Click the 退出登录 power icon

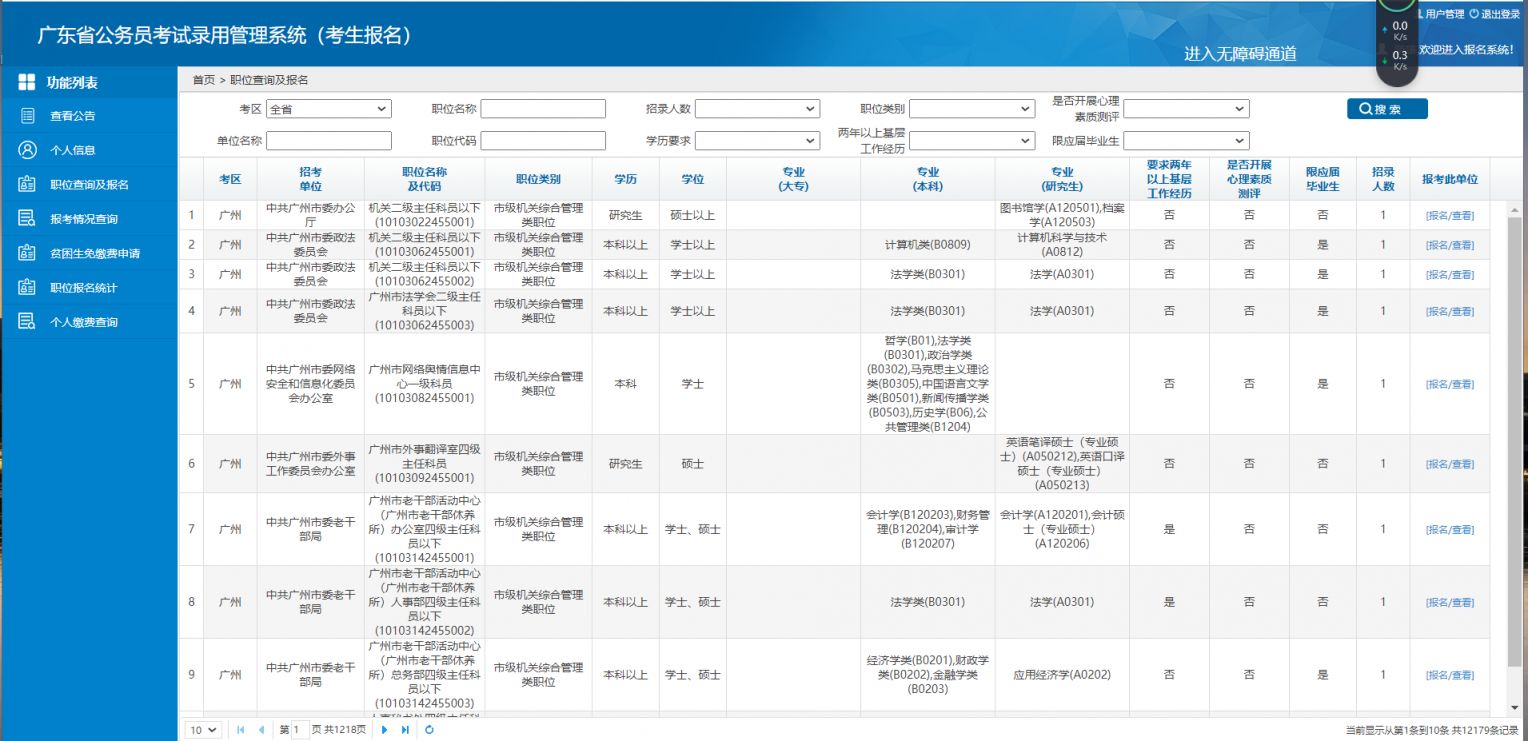click(x=1474, y=14)
